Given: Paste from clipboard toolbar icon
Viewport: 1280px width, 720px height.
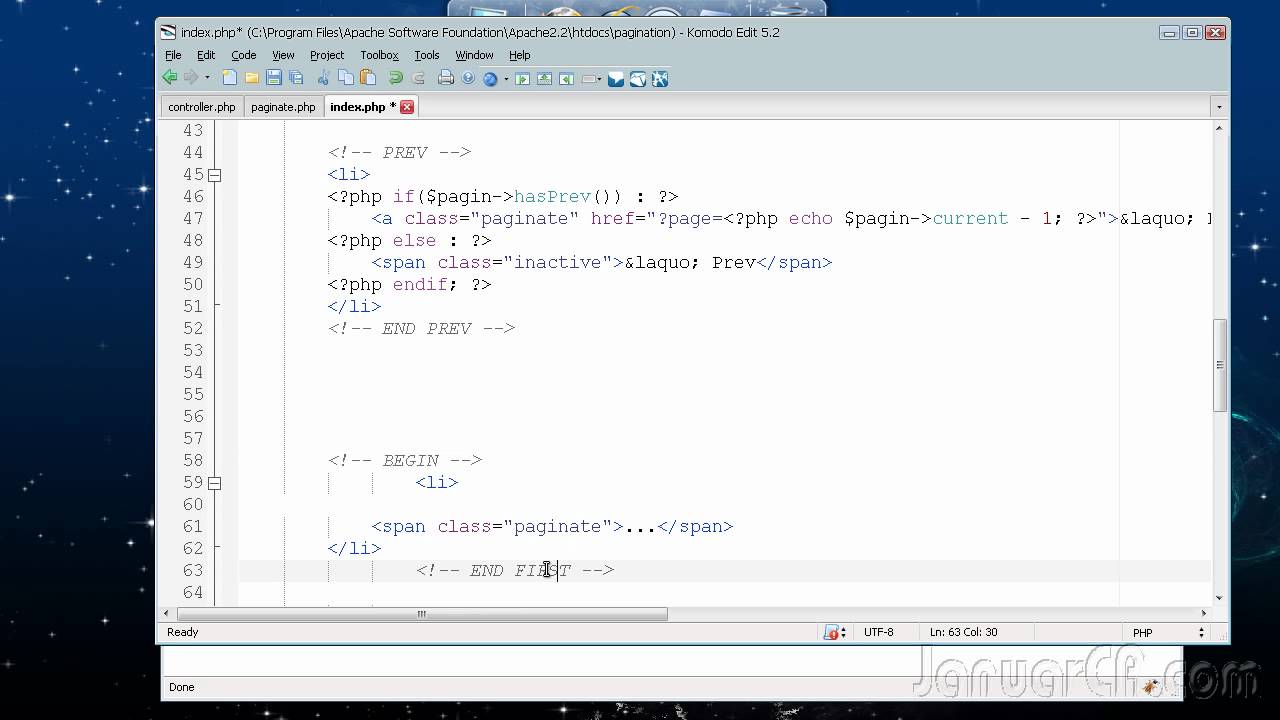Looking at the screenshot, I should tap(368, 78).
